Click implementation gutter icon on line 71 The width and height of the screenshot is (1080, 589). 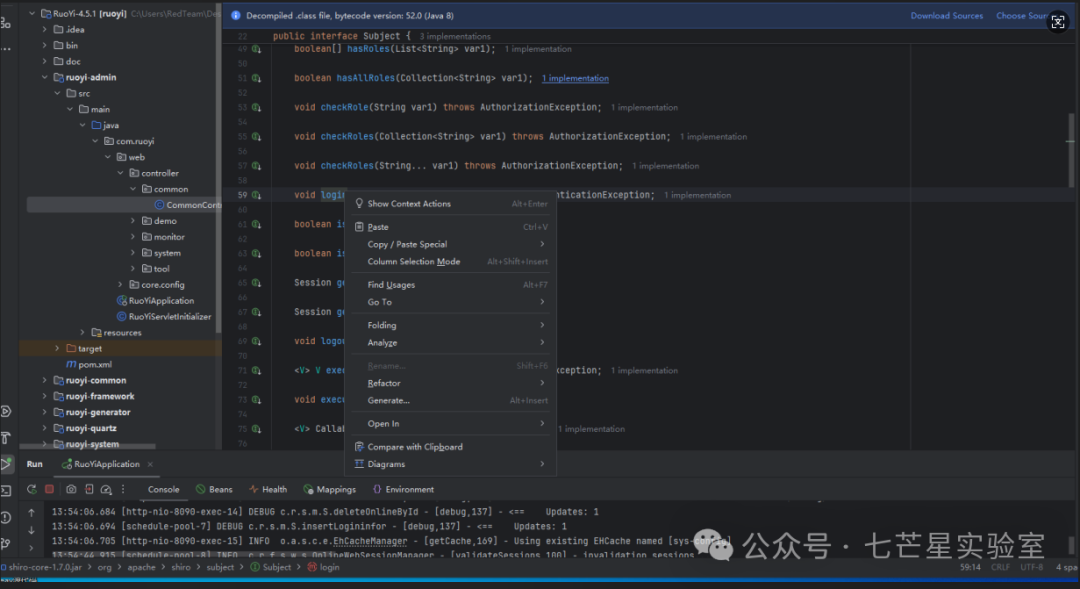point(256,371)
